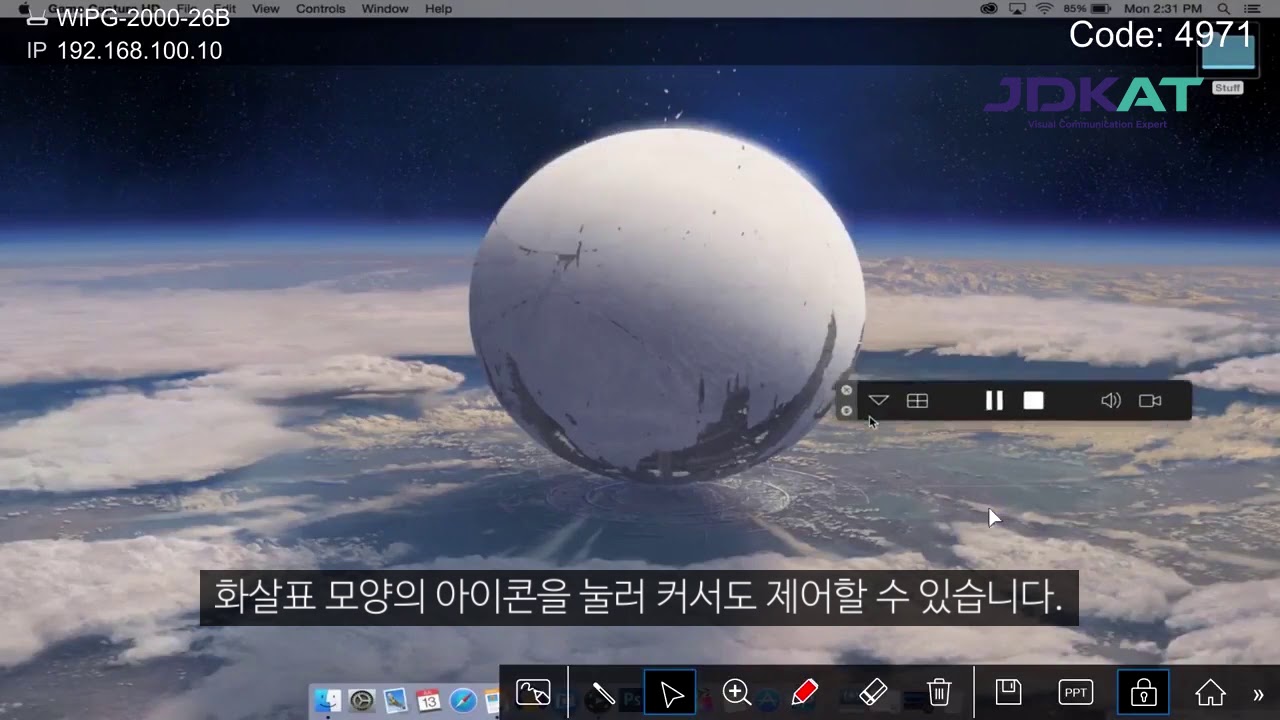Open the Notification Center list icon

[1250, 9]
